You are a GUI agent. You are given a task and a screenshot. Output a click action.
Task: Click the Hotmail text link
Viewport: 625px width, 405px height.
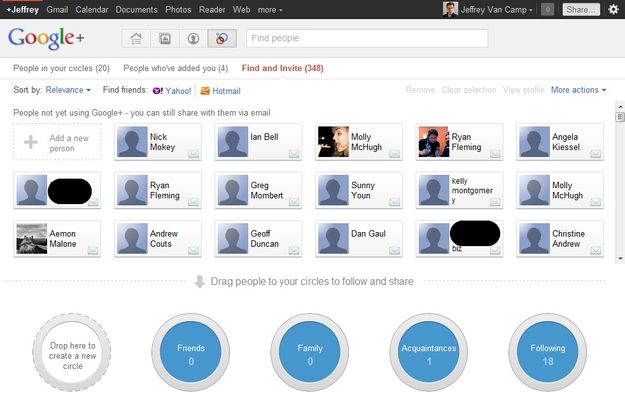click(226, 91)
